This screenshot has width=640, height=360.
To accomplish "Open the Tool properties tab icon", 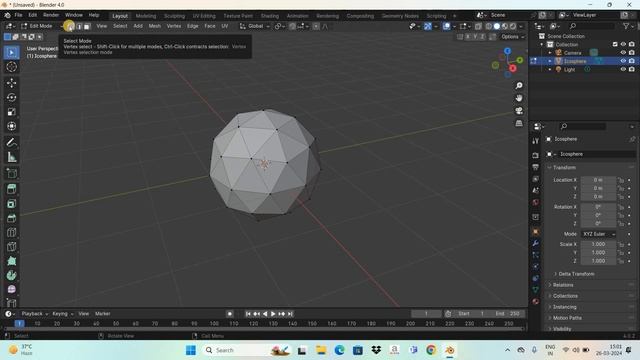I will click(536, 141).
